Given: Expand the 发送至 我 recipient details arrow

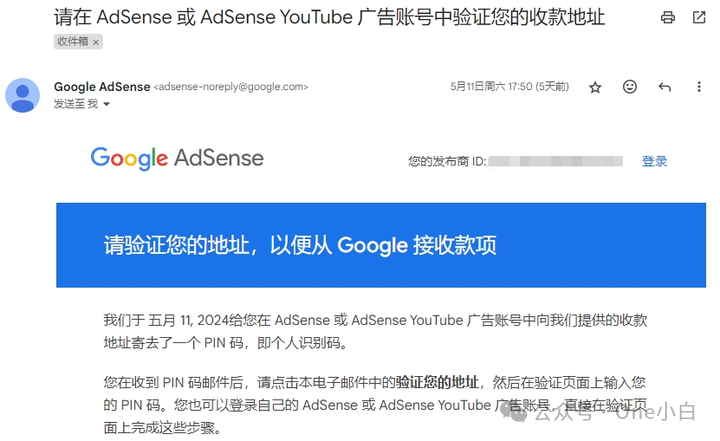Looking at the screenshot, I should (x=107, y=104).
